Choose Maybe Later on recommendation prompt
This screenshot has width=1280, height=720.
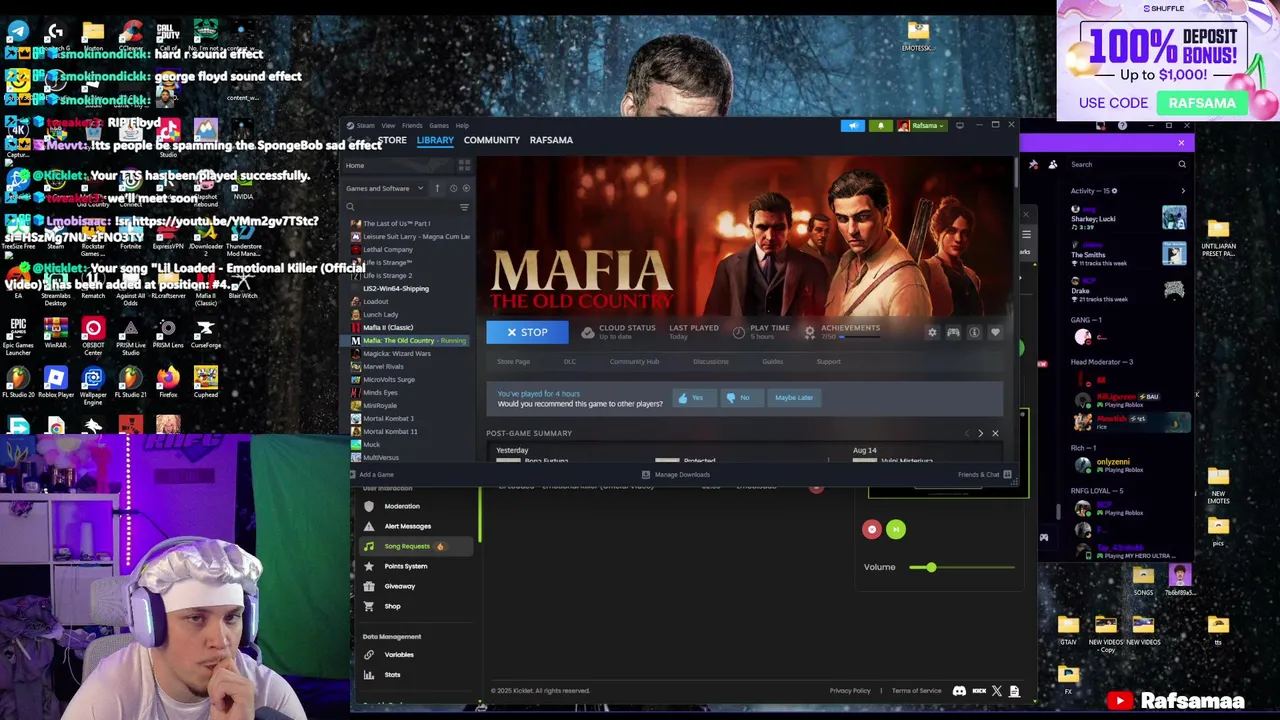(x=794, y=398)
